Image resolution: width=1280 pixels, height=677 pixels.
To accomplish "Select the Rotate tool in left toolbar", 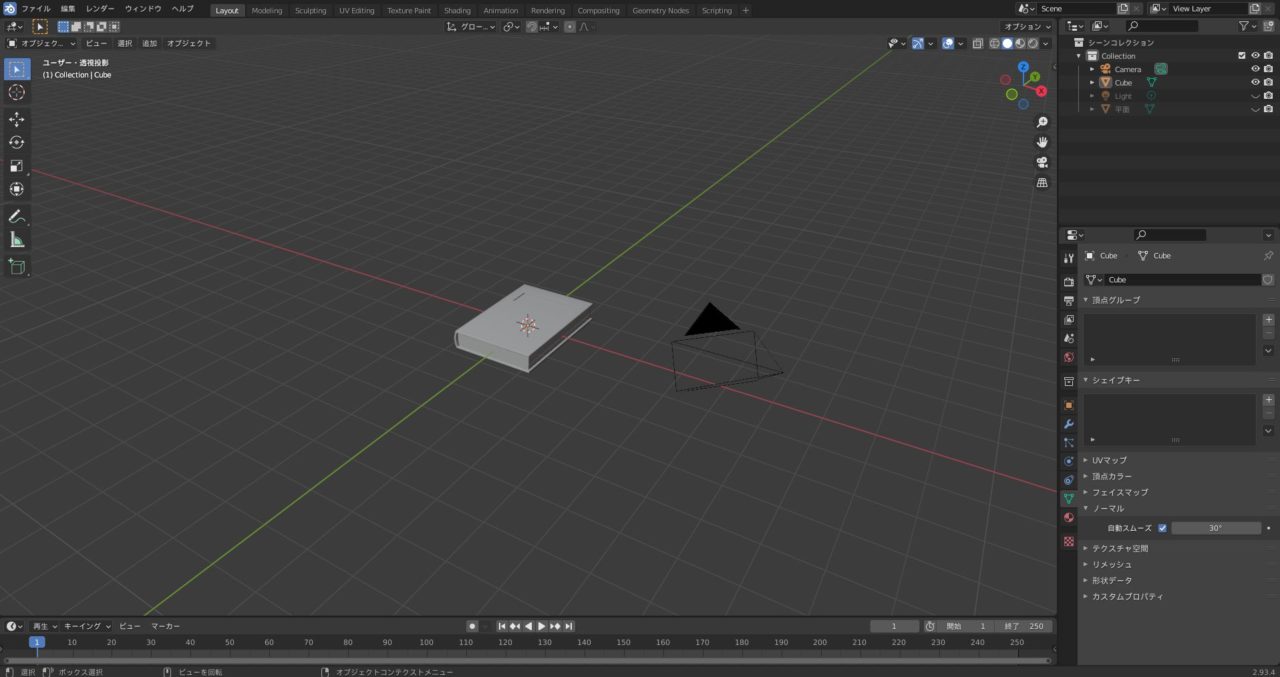I will pyautogui.click(x=17, y=142).
